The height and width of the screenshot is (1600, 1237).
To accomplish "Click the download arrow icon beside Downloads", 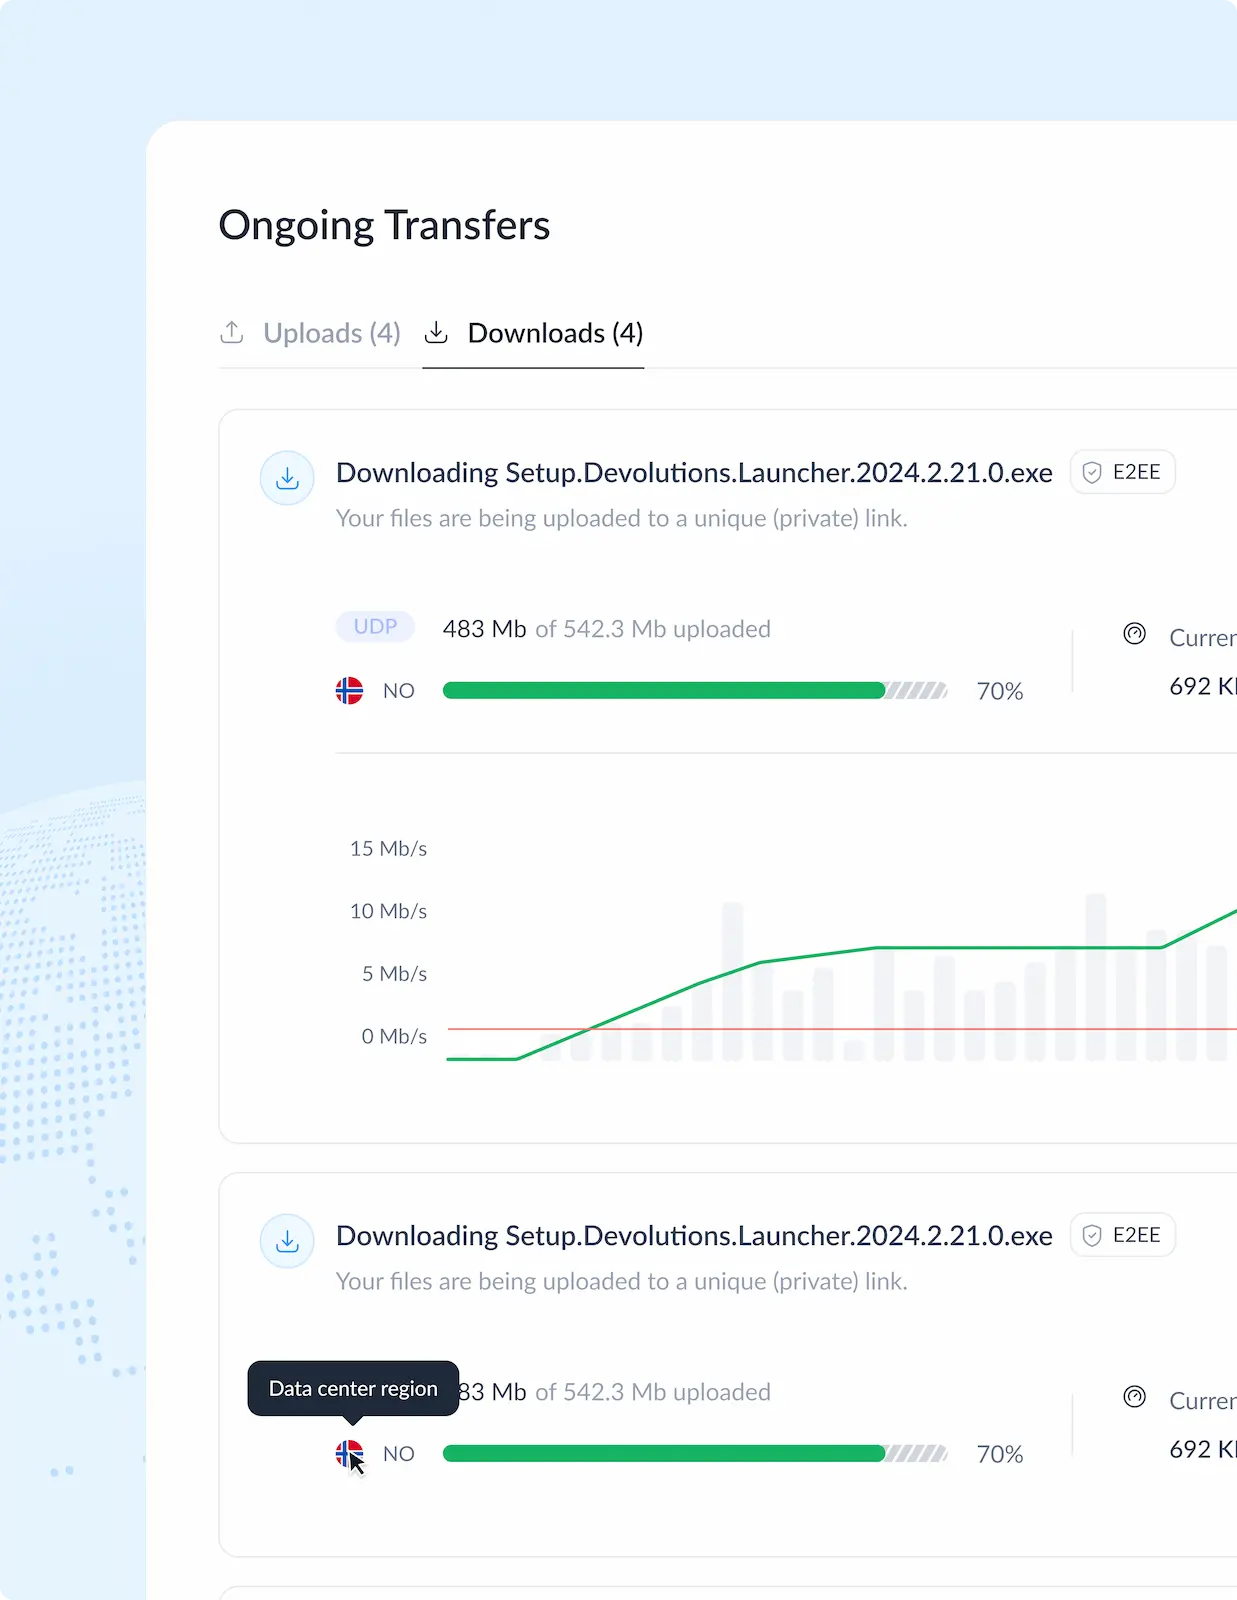I will (436, 332).
